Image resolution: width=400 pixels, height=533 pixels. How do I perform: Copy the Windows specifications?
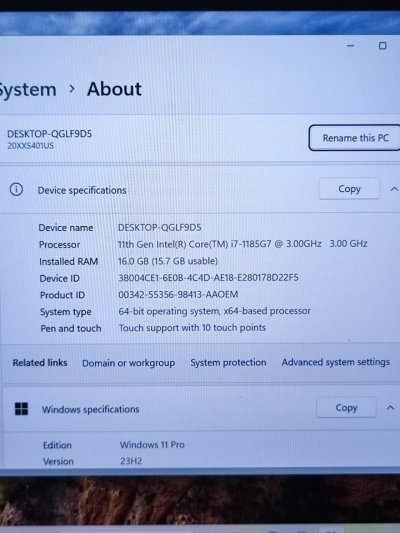(346, 408)
